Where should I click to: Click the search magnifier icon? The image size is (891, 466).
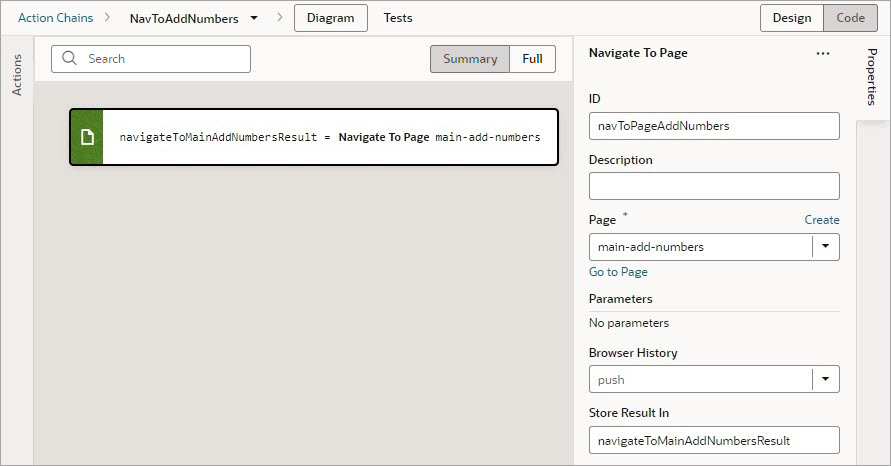point(70,59)
